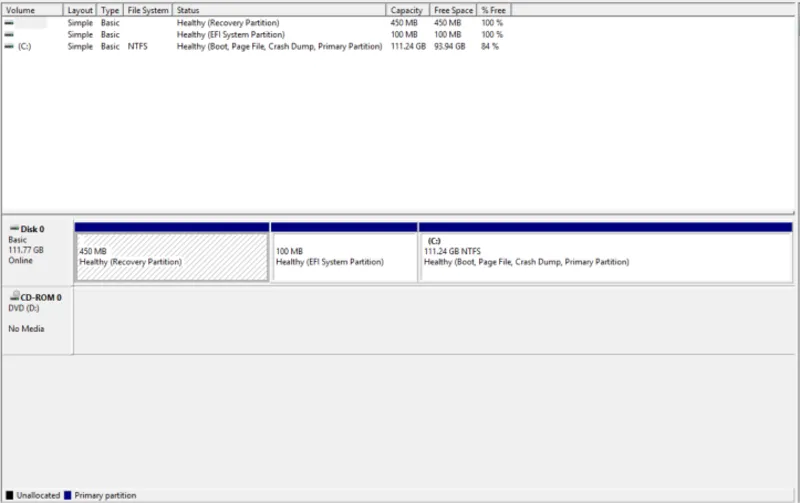The height and width of the screenshot is (503, 800).
Task: Click the blue Primary partition legend swatch
Action: (68, 495)
